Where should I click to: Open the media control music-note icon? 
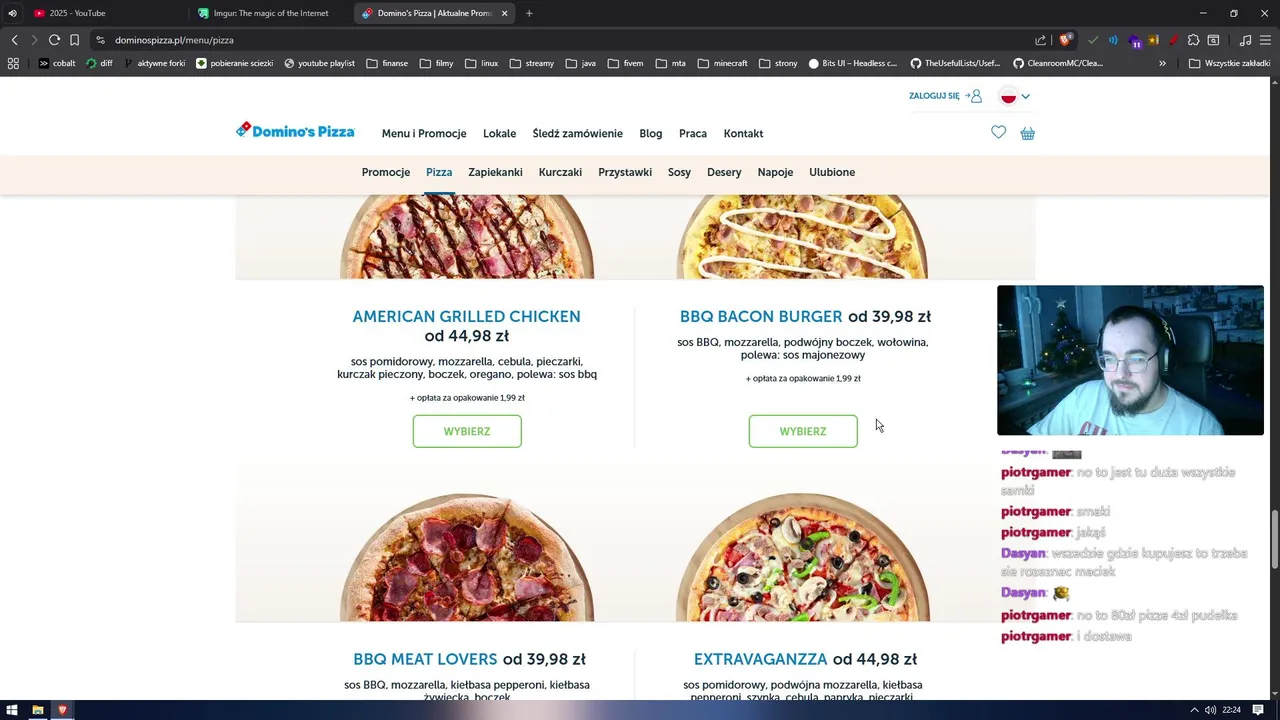1245,40
